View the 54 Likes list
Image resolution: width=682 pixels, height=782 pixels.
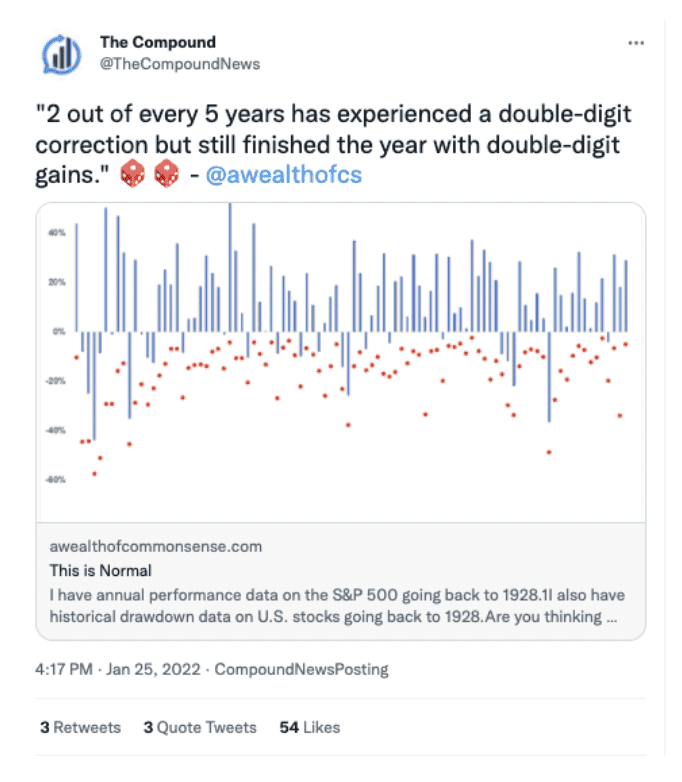(310, 728)
